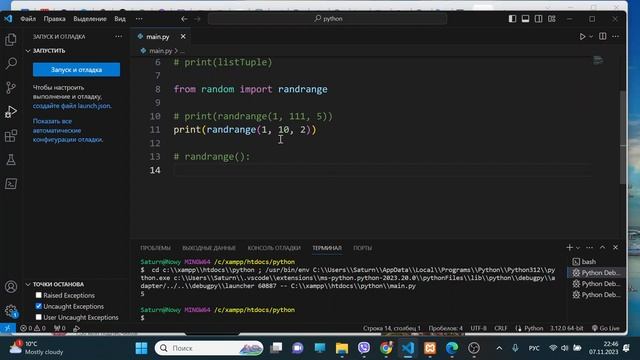Open the Windows Start button

[141, 348]
